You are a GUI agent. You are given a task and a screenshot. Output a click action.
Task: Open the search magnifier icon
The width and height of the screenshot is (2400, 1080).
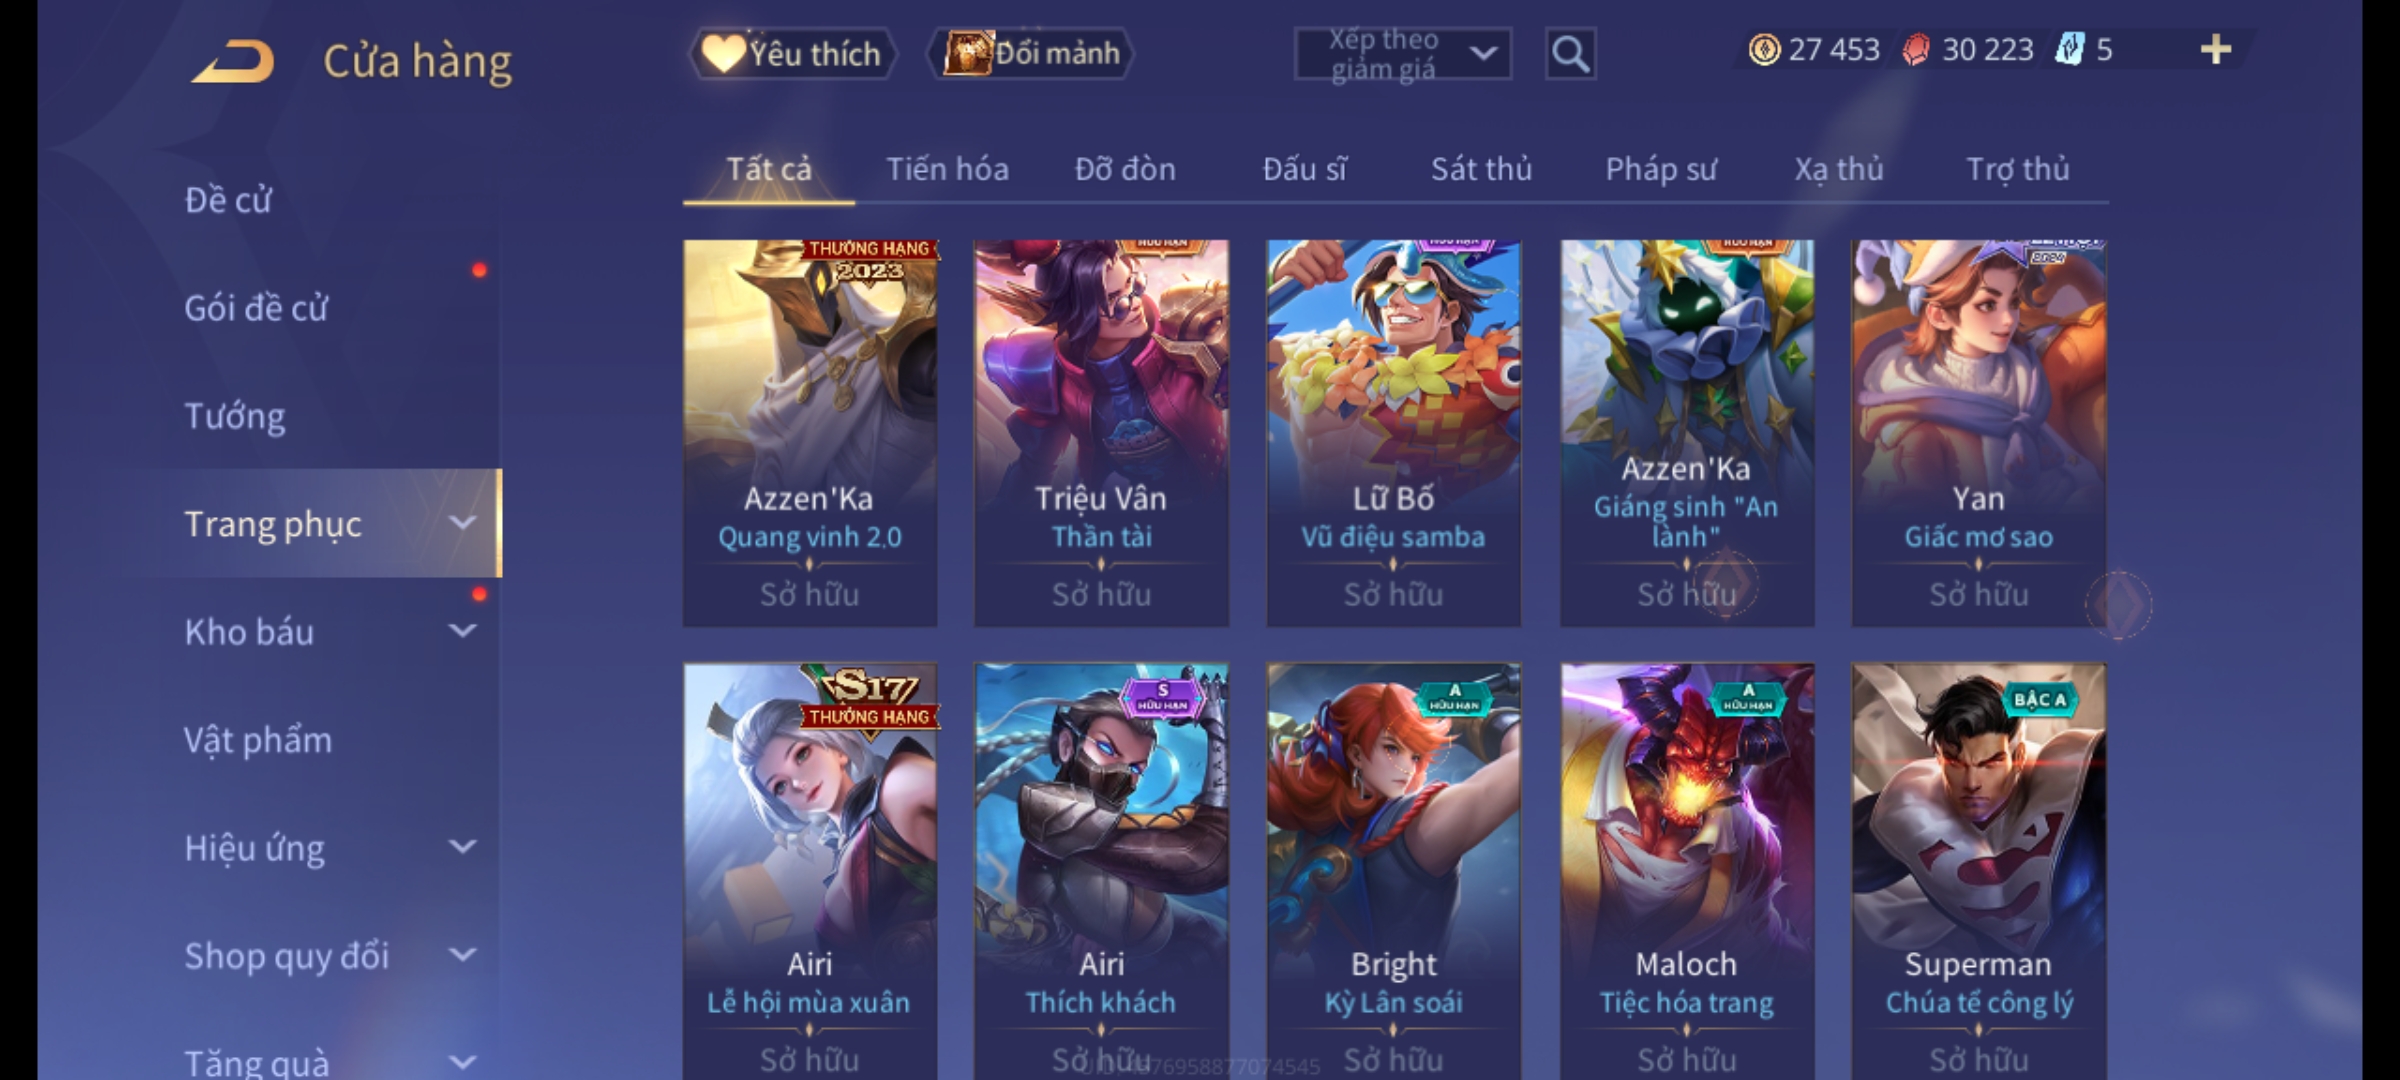point(1570,54)
